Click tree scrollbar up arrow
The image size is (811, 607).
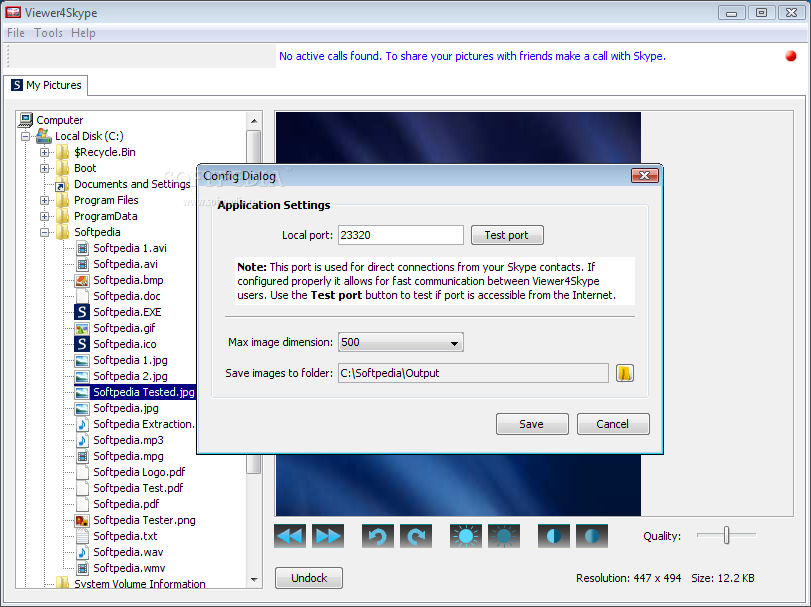254,121
